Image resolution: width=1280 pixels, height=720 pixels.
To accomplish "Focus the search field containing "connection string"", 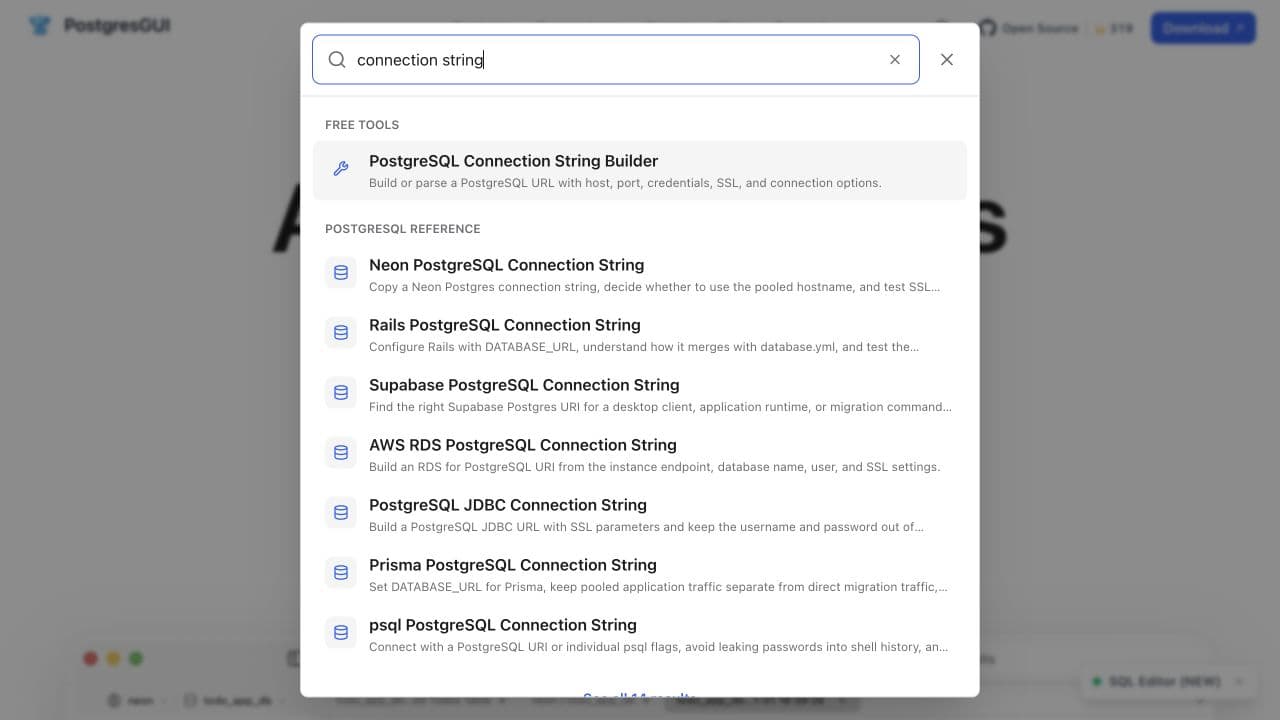I will [x=616, y=60].
